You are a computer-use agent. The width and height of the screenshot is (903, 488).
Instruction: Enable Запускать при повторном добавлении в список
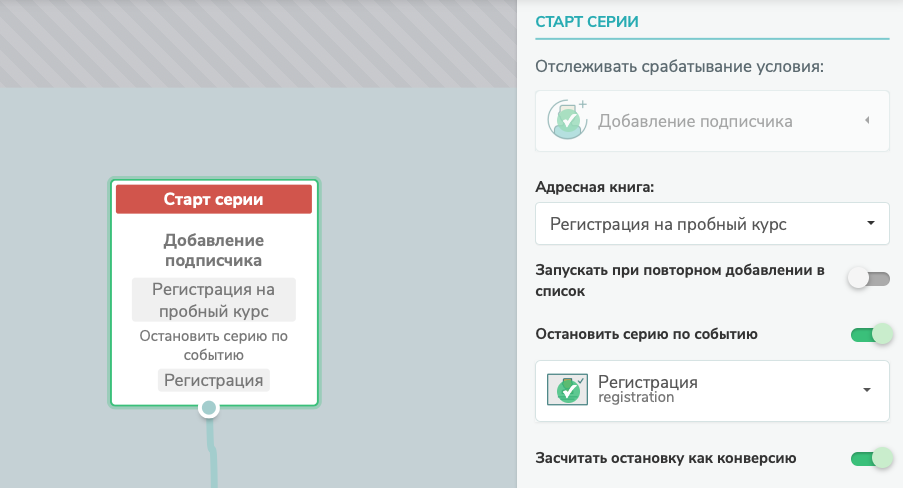point(868,279)
